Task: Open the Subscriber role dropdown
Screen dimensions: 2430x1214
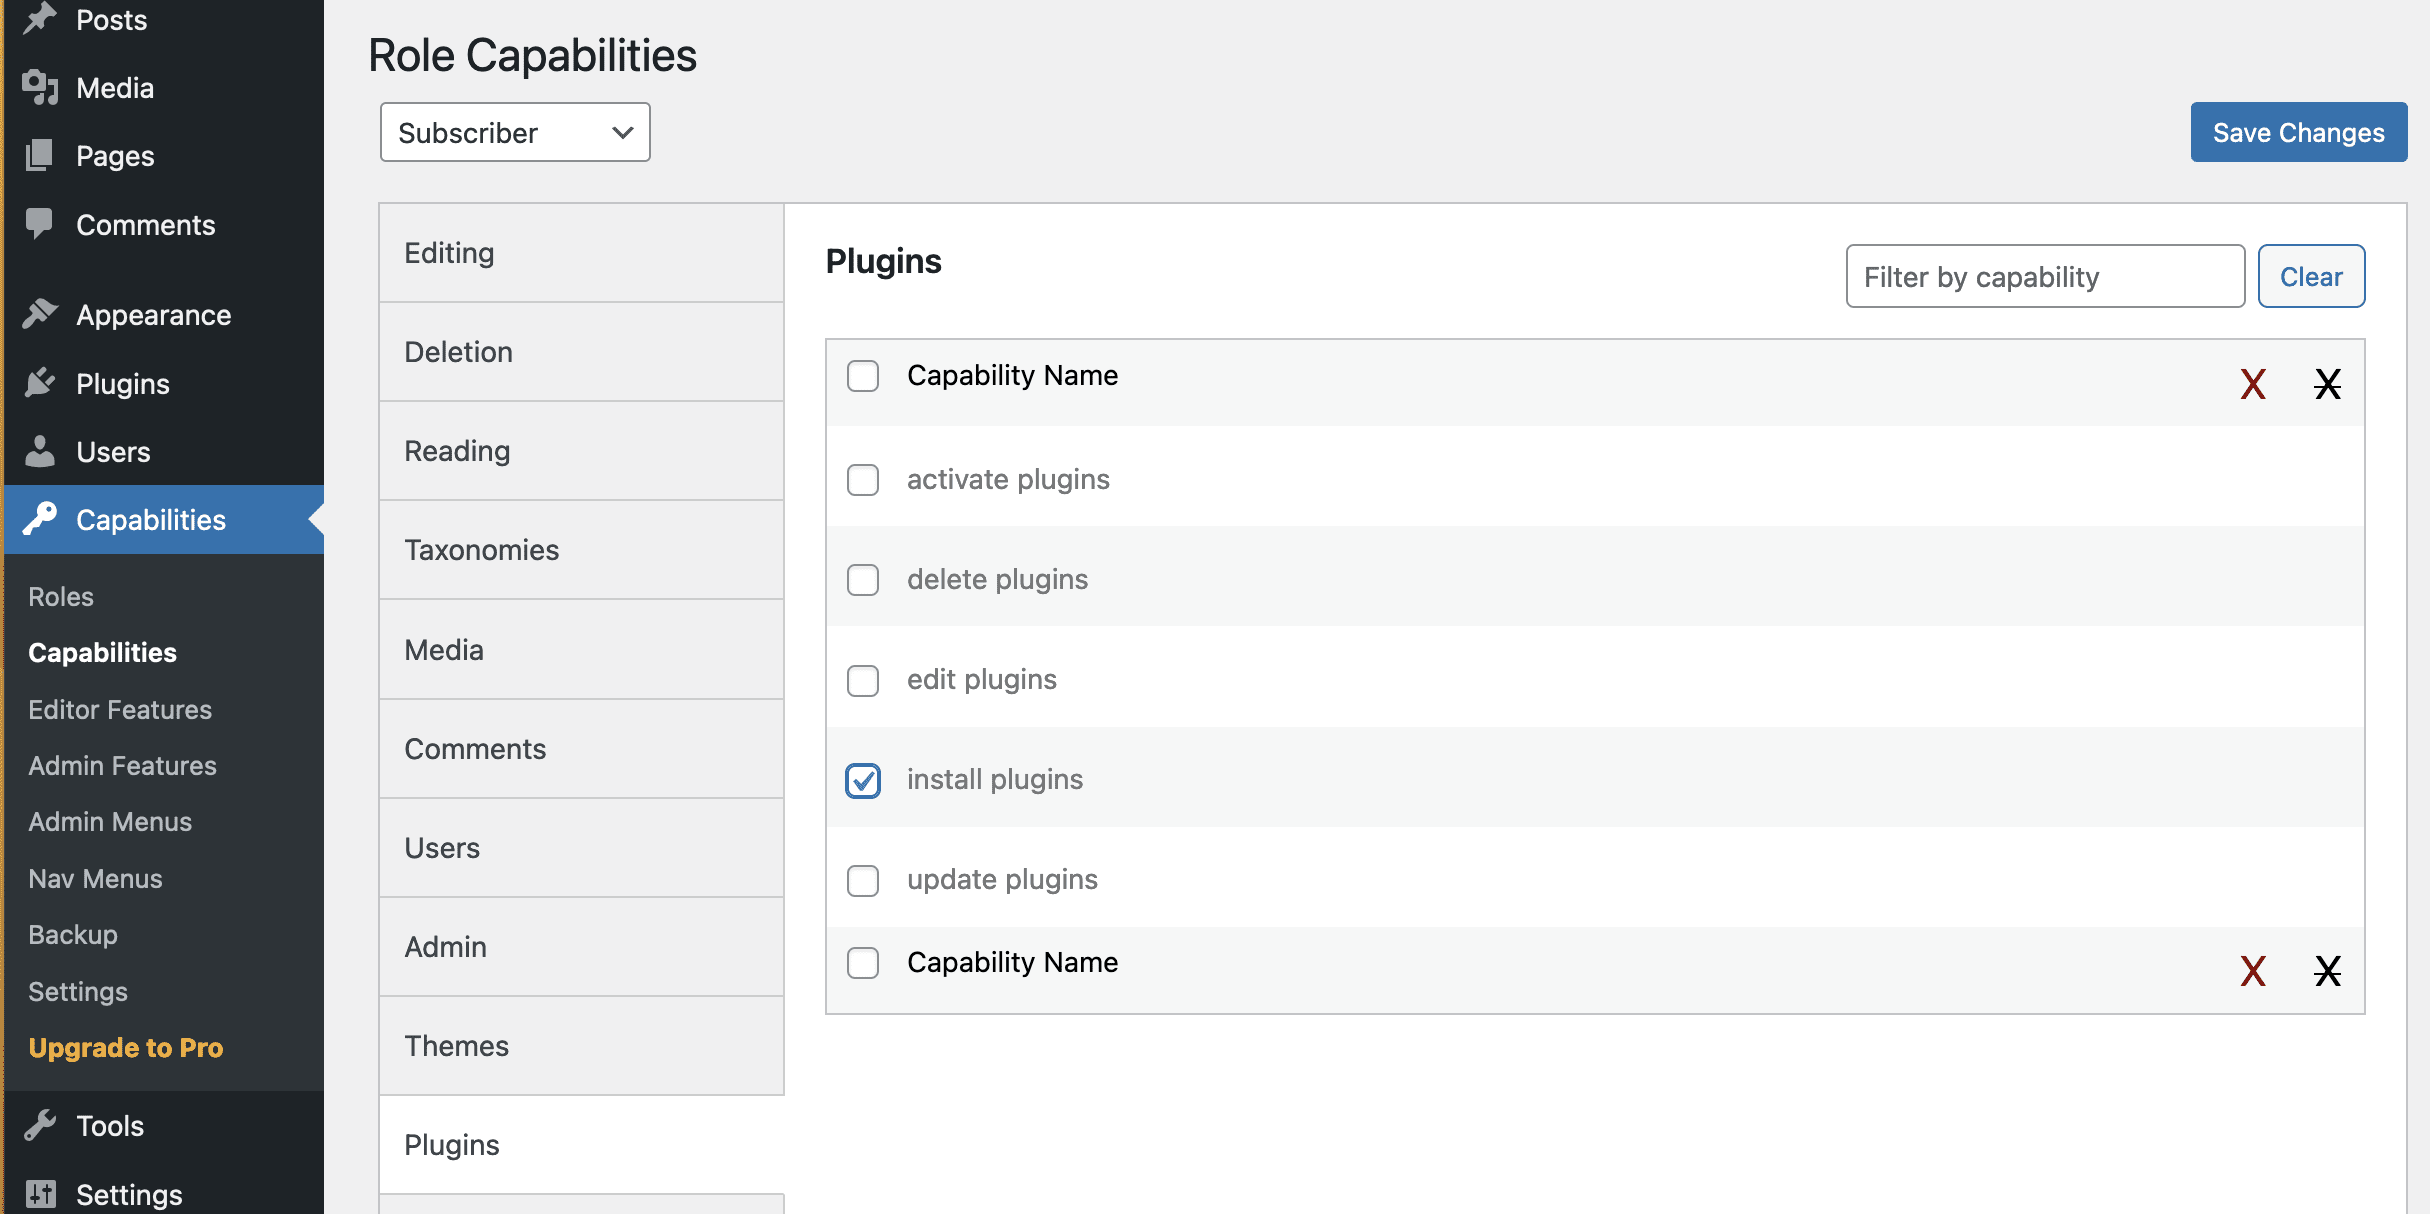Action: [x=515, y=132]
